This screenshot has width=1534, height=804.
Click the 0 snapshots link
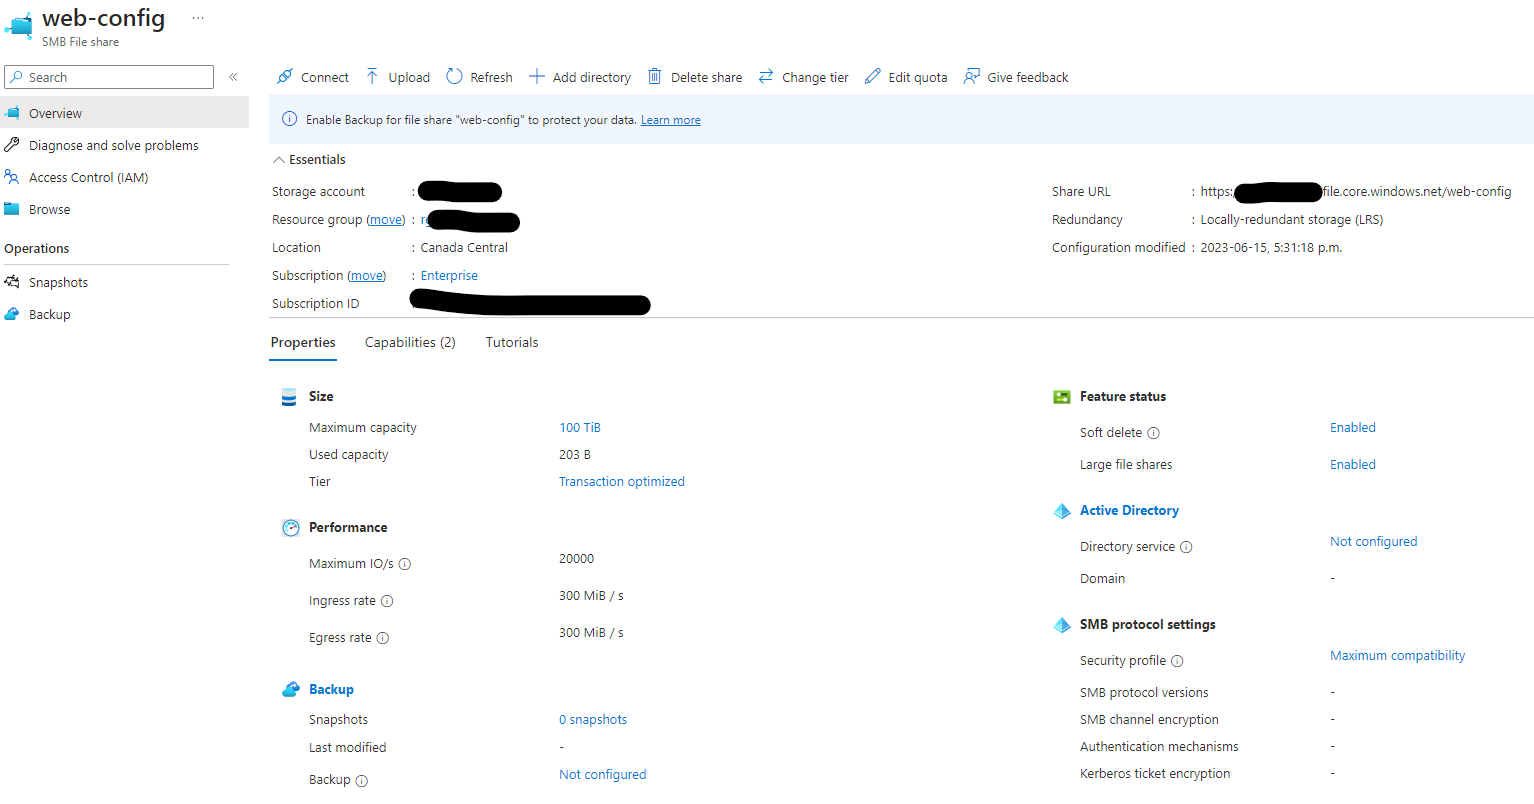[593, 720]
